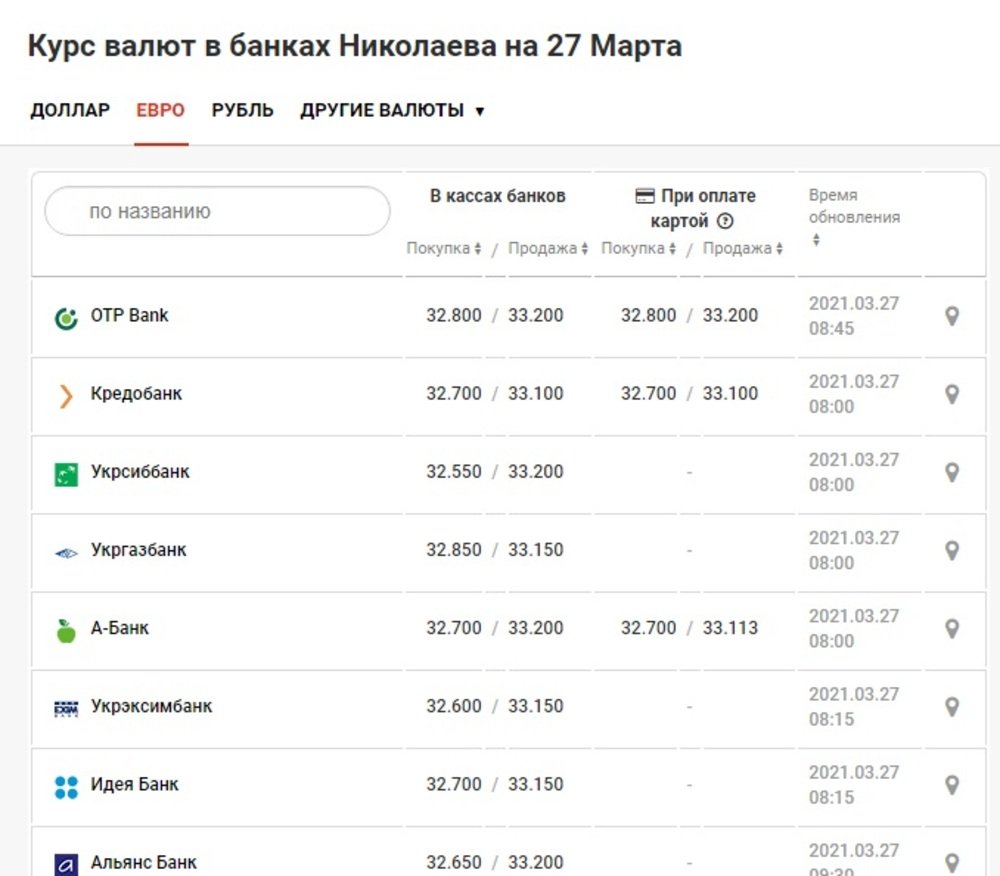Open the Укрэксимбанк link

152,706
